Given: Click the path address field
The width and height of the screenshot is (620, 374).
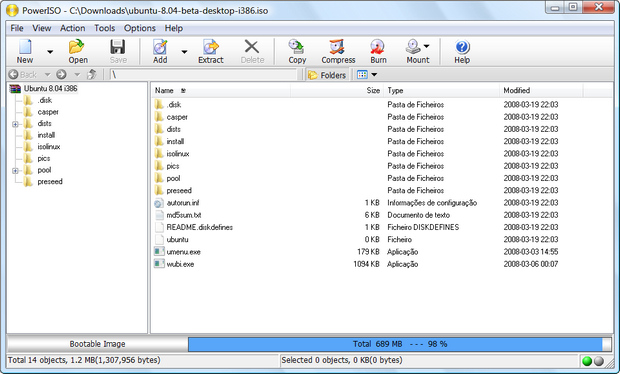Looking at the screenshot, I should tap(203, 74).
